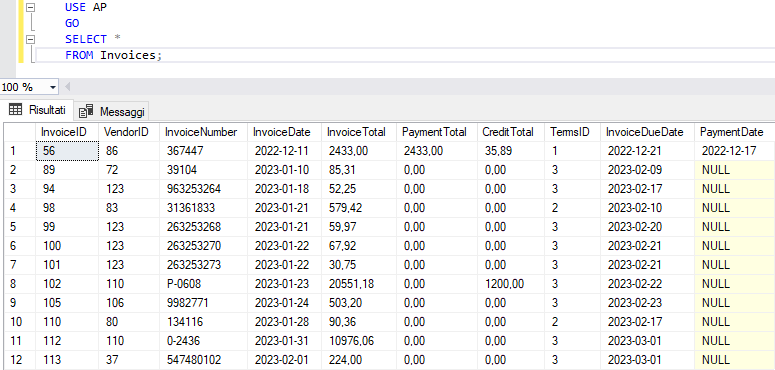775x370 pixels.
Task: Click the TermsID column header
Action: click(572, 132)
